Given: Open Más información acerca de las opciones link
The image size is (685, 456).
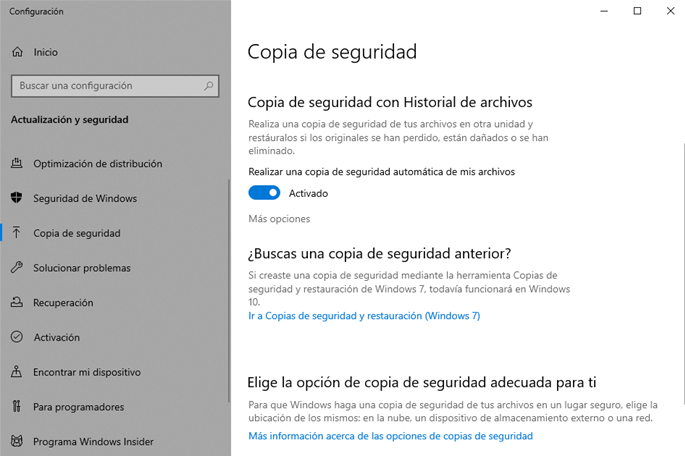Looking at the screenshot, I should click(390, 436).
